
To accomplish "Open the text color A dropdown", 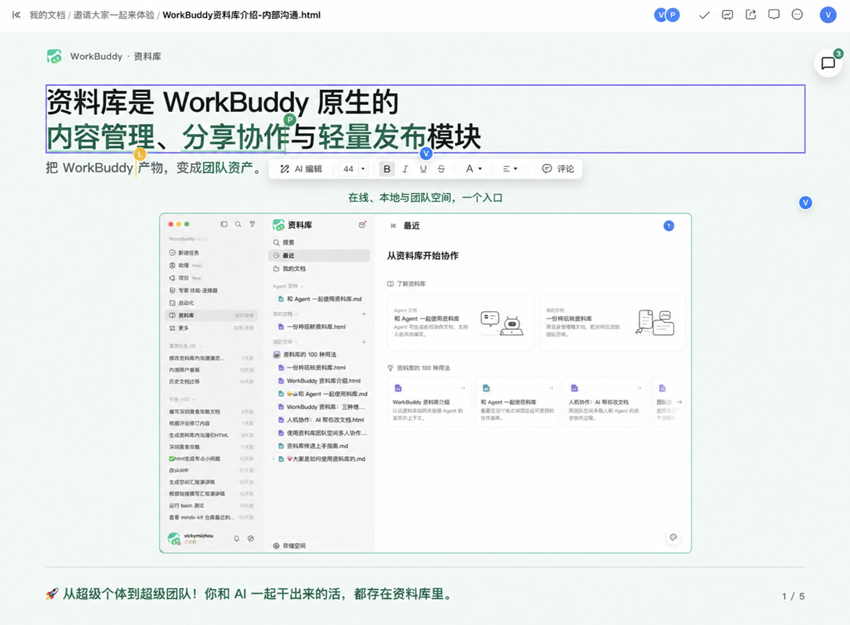I will [474, 169].
